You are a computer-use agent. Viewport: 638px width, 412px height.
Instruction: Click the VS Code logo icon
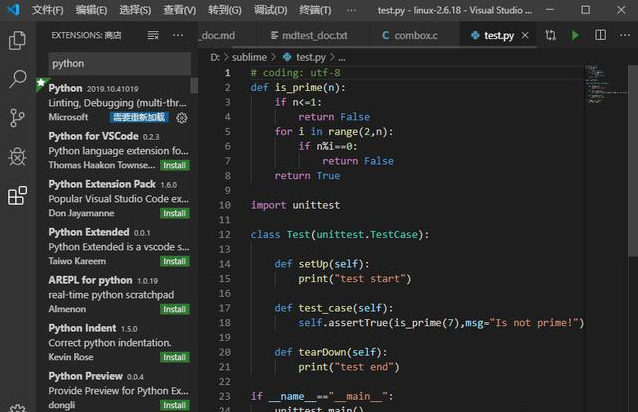point(13,9)
